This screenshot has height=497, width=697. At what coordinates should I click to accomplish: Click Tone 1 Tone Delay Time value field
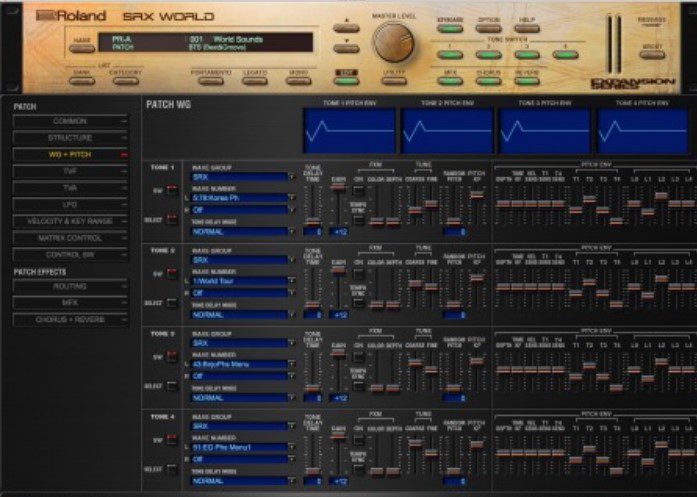click(312, 232)
